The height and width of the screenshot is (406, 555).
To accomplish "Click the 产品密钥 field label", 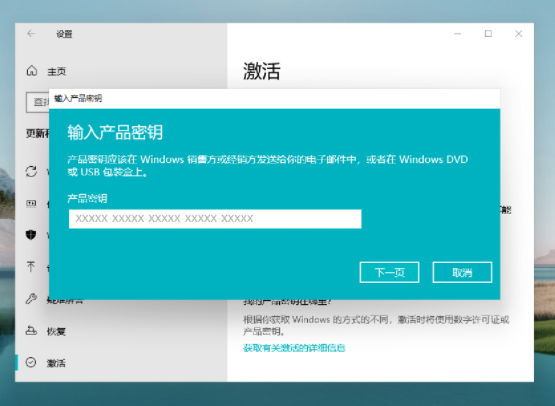I will click(87, 198).
